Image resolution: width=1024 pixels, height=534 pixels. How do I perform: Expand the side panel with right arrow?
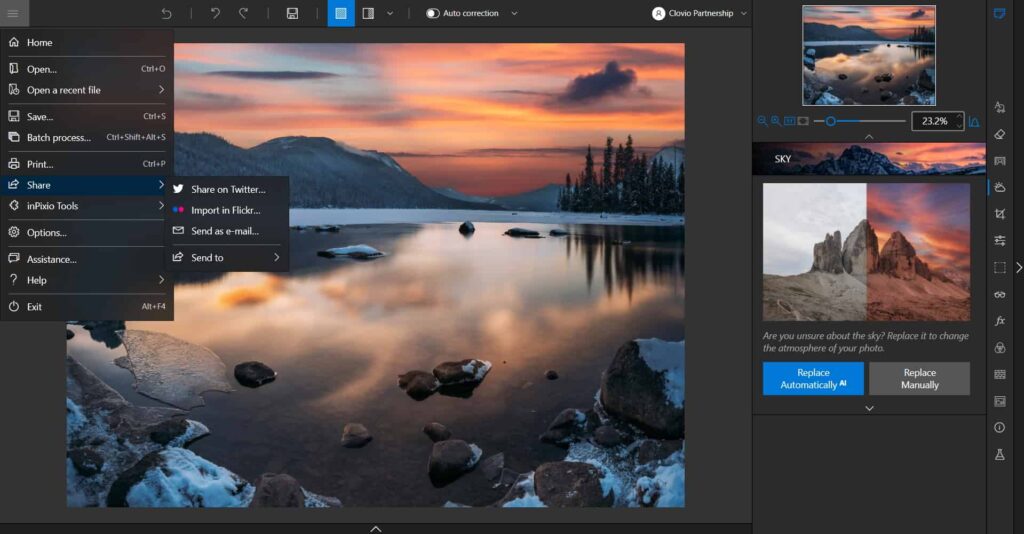1019,268
